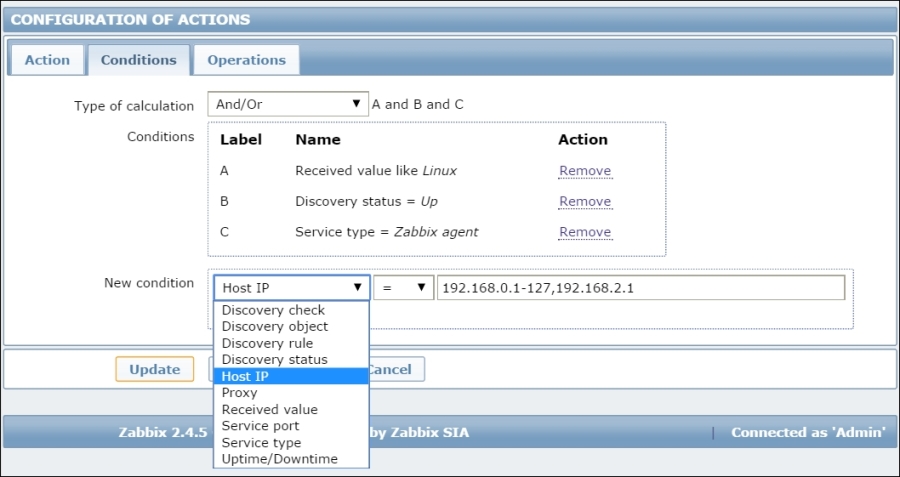This screenshot has width=900, height=477.
Task: Remove condition A Received value like Linux
Action: [585, 171]
